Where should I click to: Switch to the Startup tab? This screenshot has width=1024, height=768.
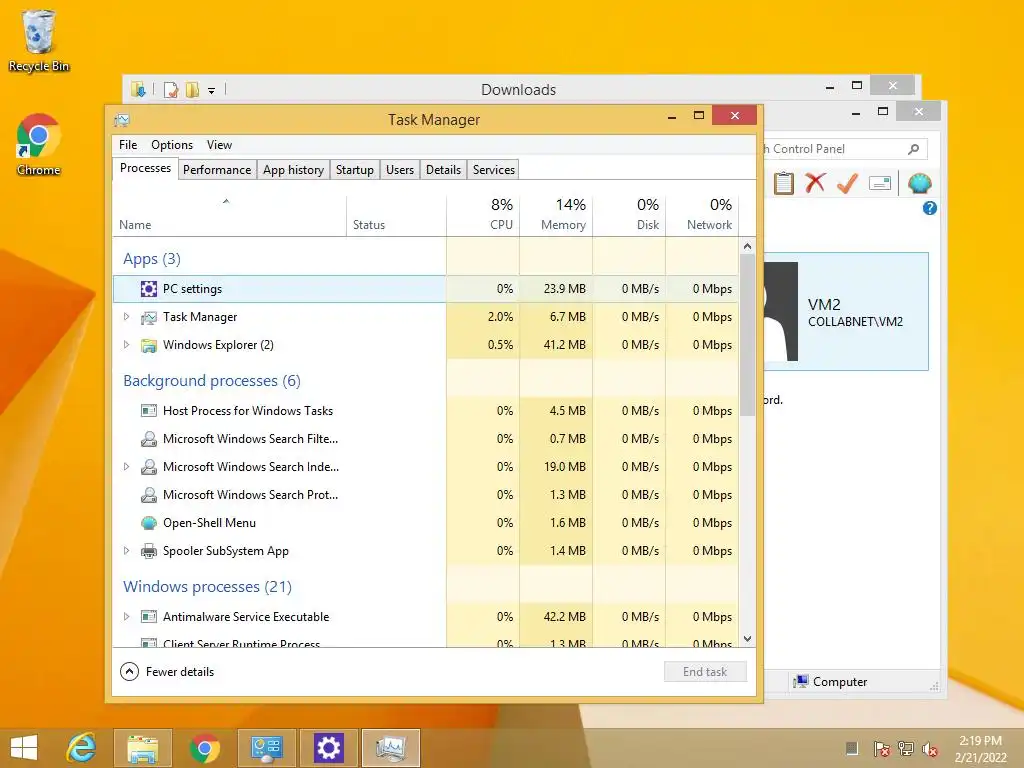tap(355, 170)
